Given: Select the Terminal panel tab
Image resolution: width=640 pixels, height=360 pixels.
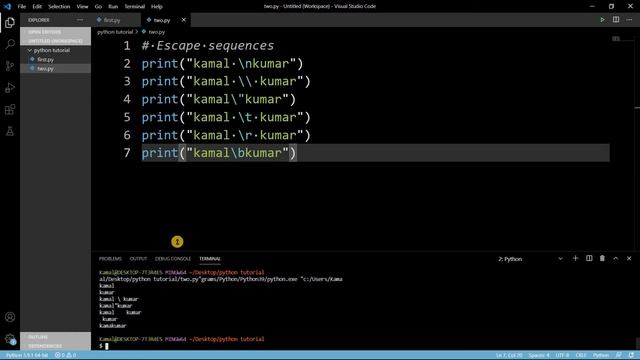Looking at the screenshot, I should click(x=210, y=259).
